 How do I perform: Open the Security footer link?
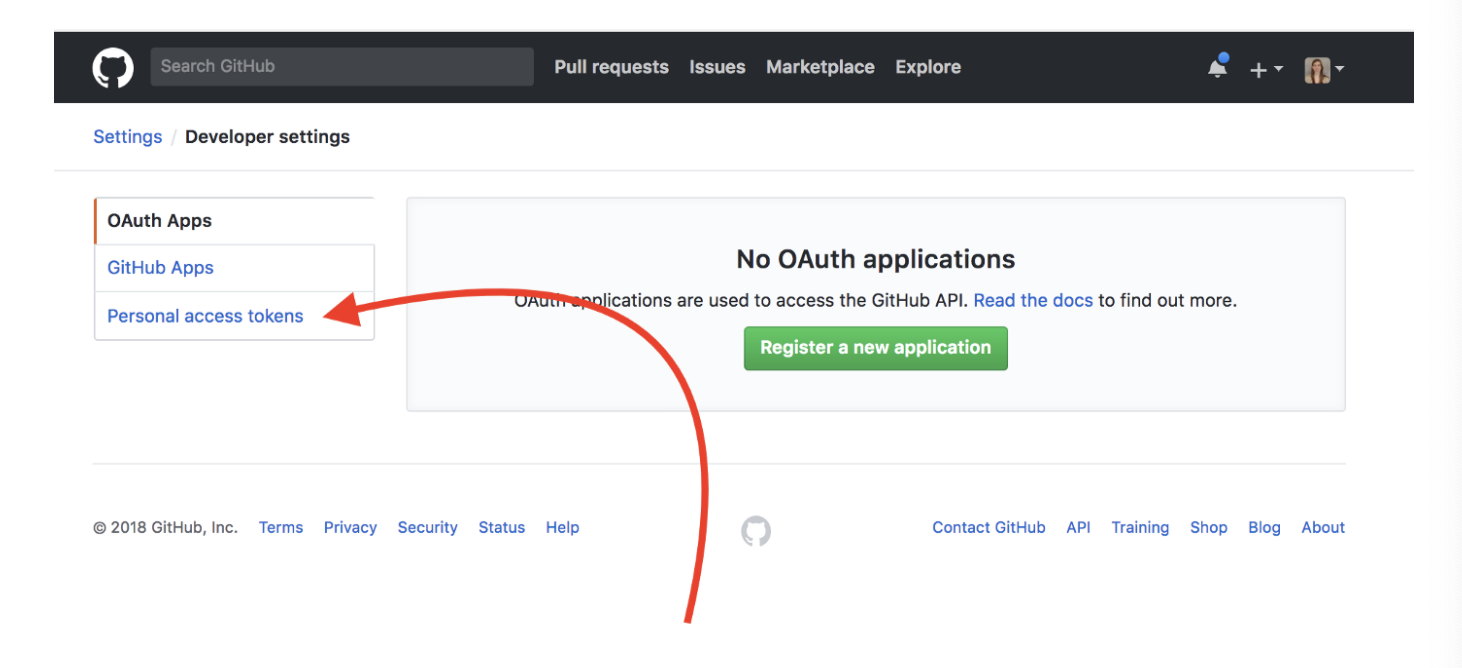(427, 528)
